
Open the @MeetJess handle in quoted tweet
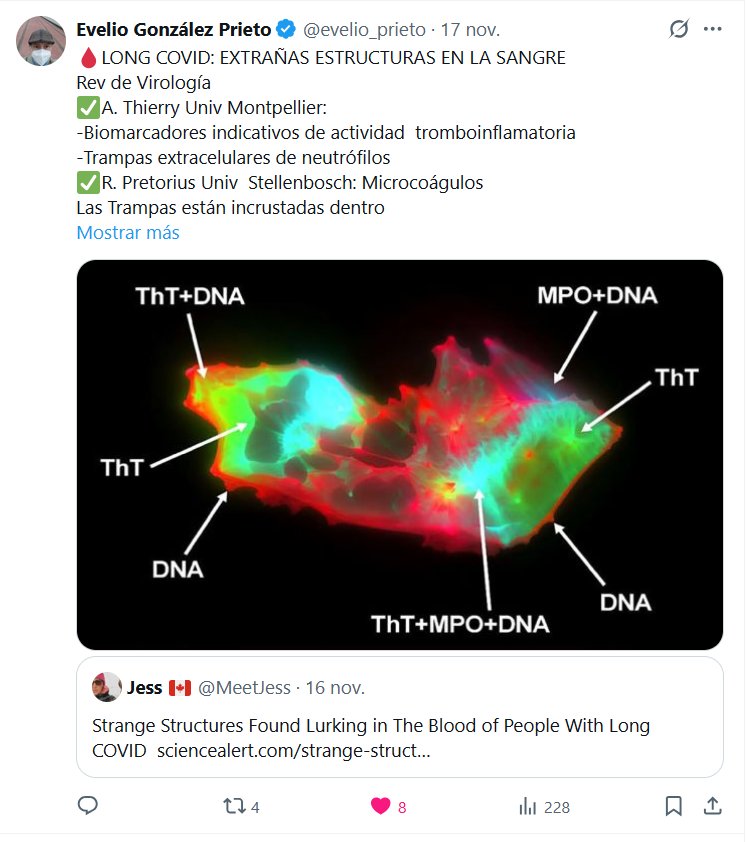coord(244,688)
